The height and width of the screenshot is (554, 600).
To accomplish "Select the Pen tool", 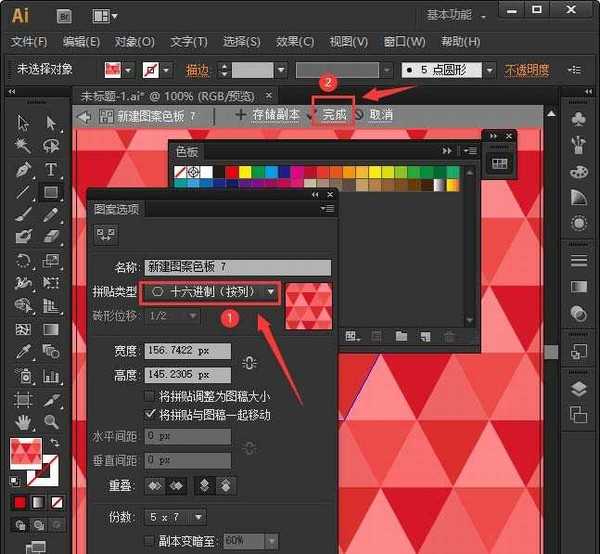I will point(24,170).
